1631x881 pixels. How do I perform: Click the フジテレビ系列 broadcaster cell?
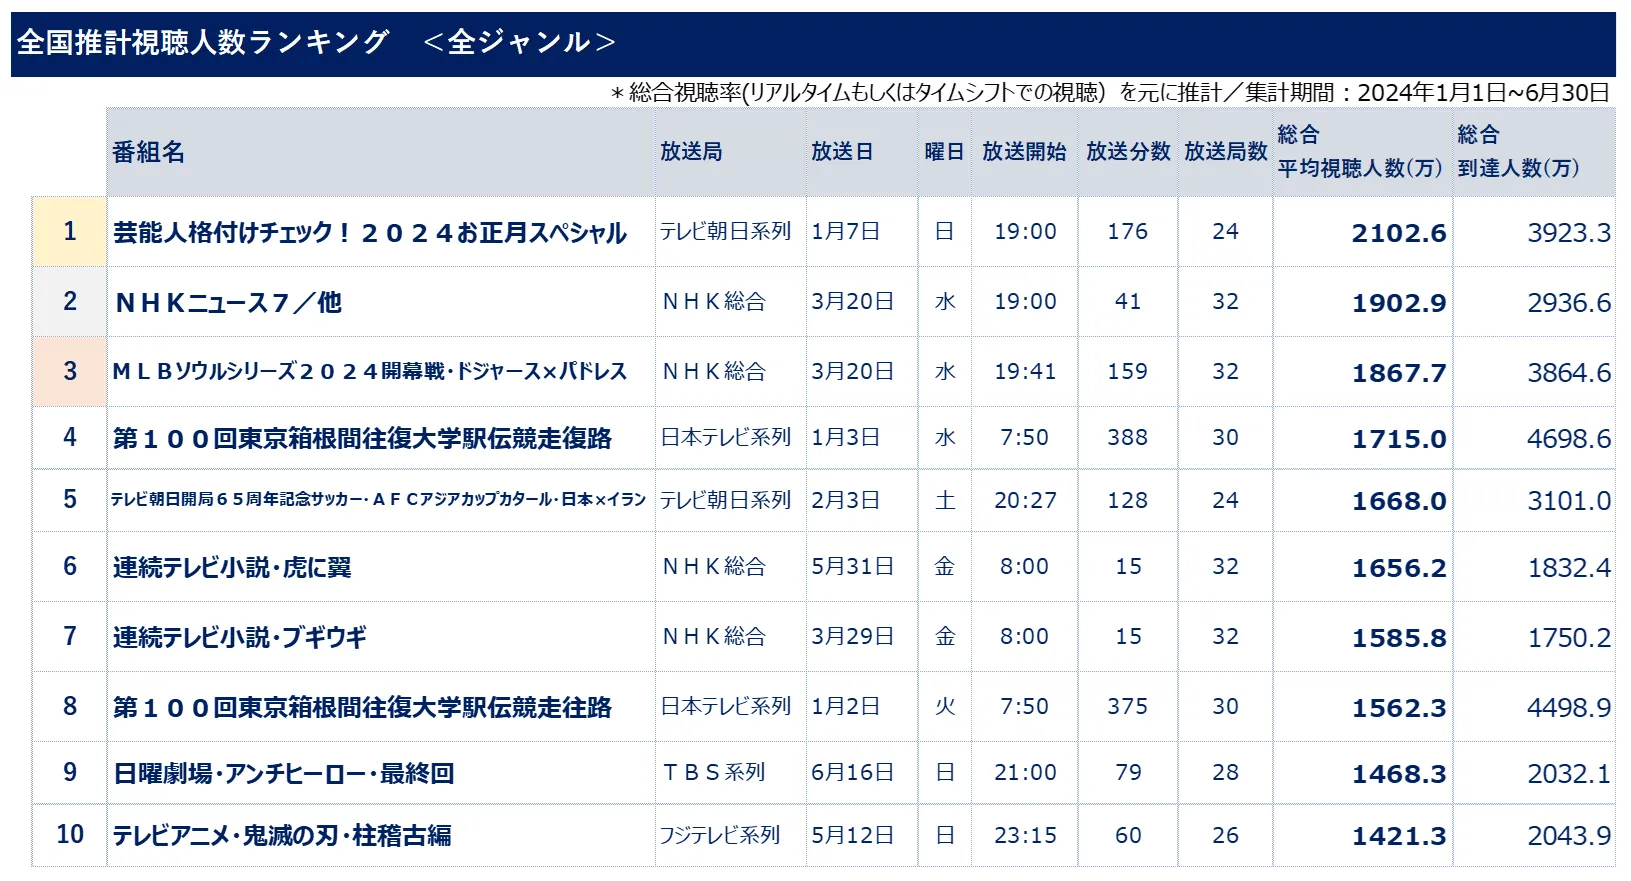[x=719, y=835]
